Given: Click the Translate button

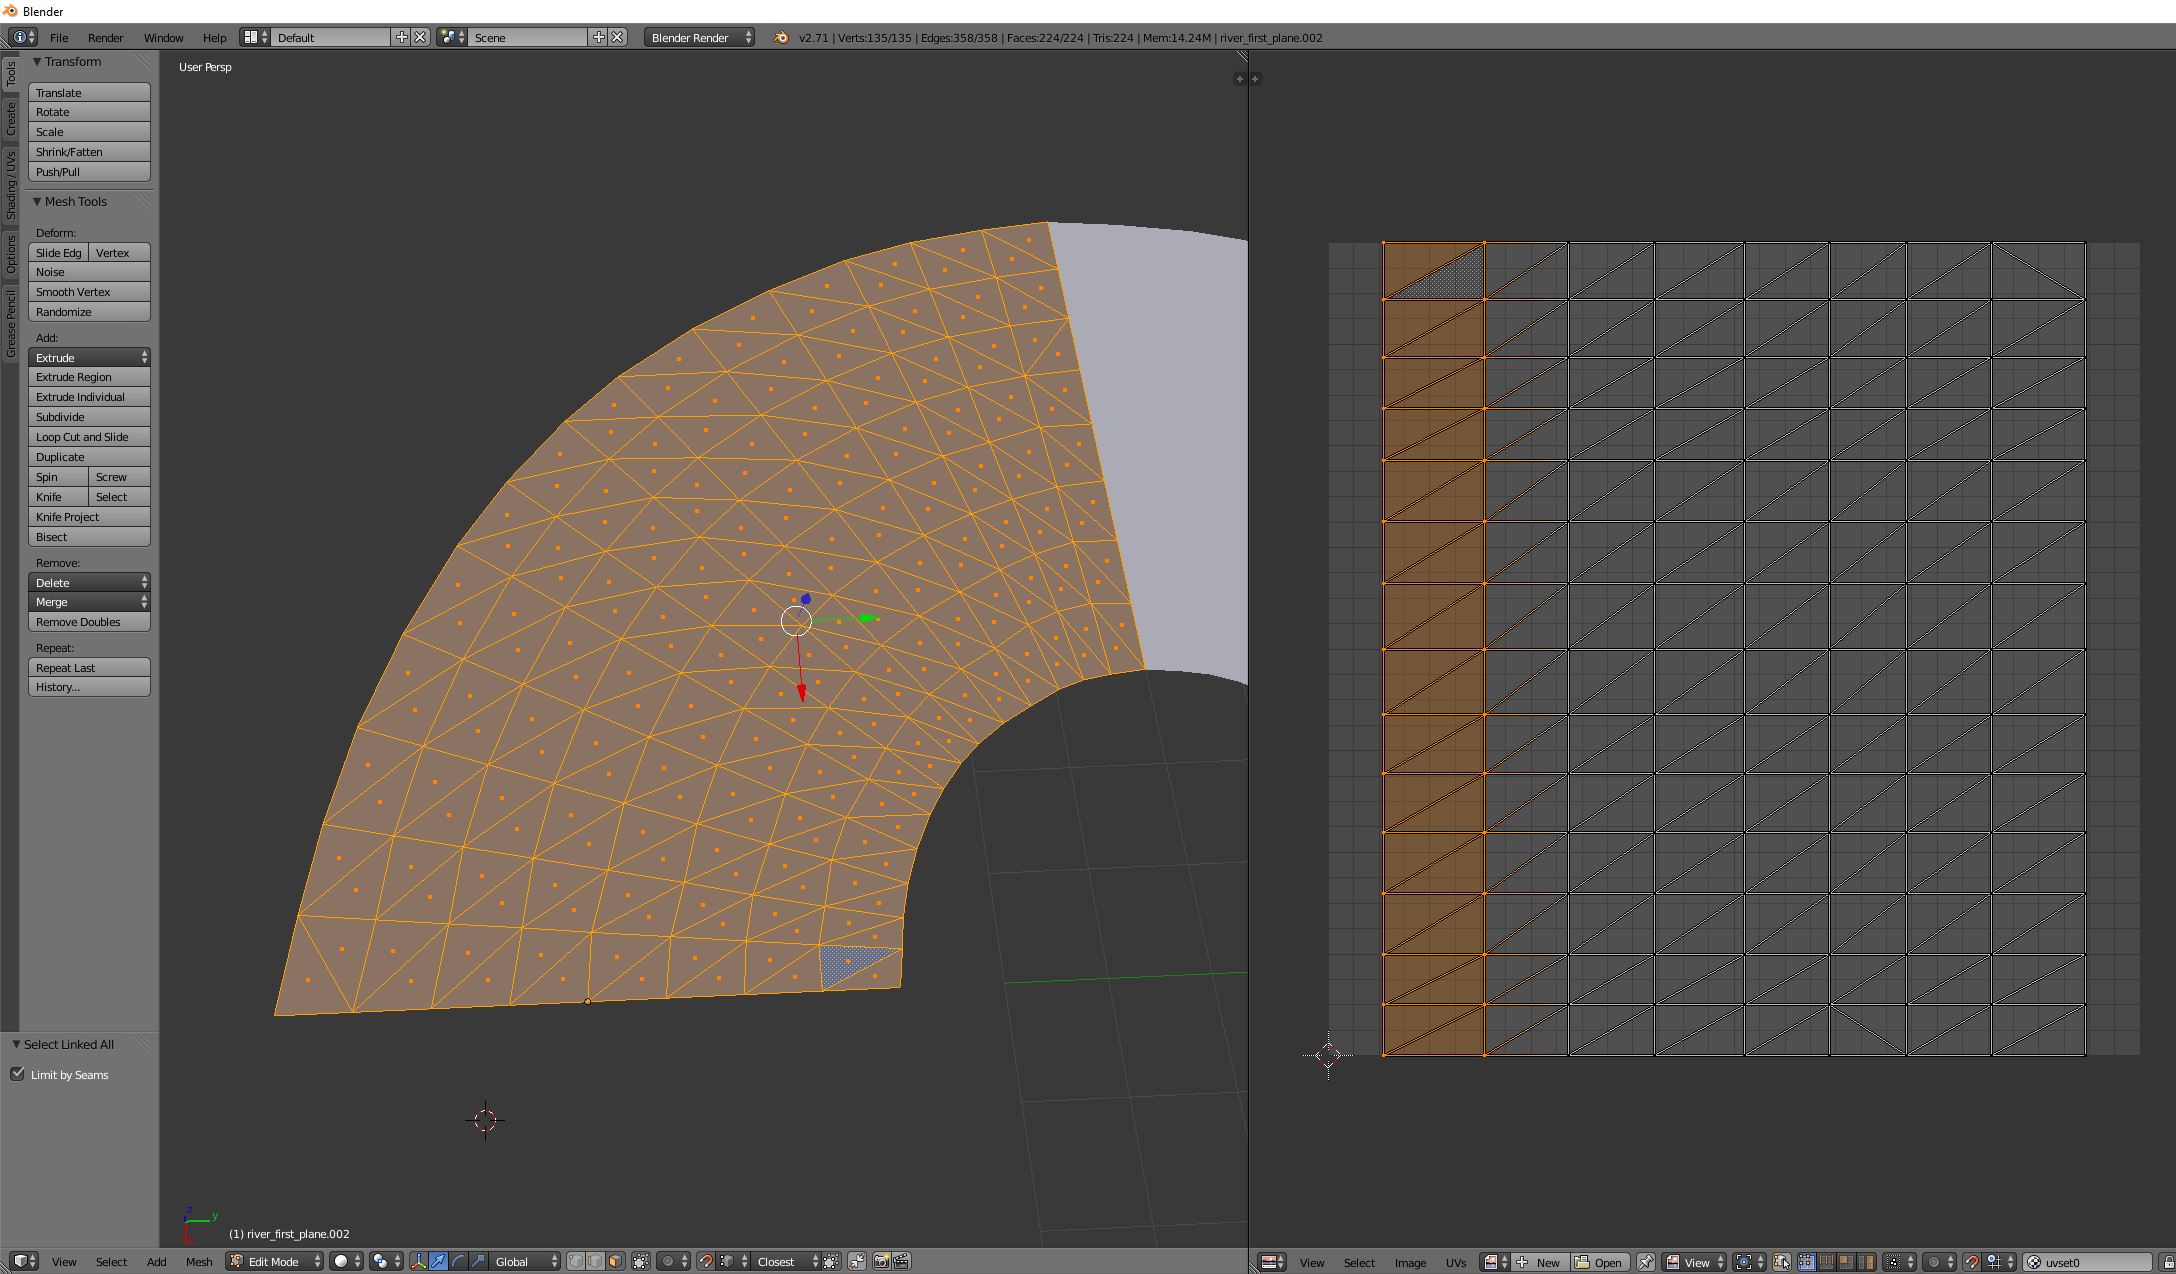Looking at the screenshot, I should click(x=89, y=92).
